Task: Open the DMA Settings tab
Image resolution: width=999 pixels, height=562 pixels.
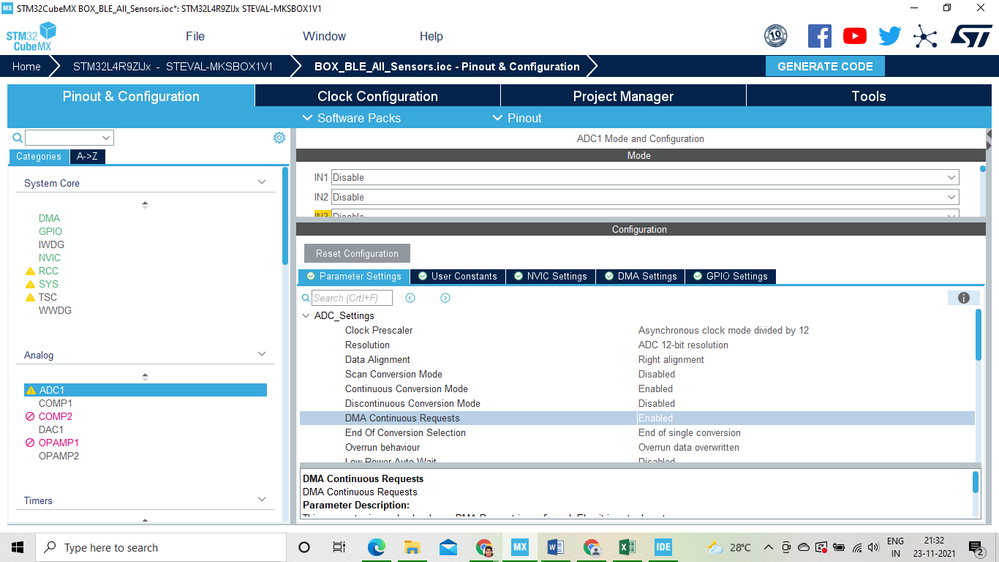Action: click(641, 276)
